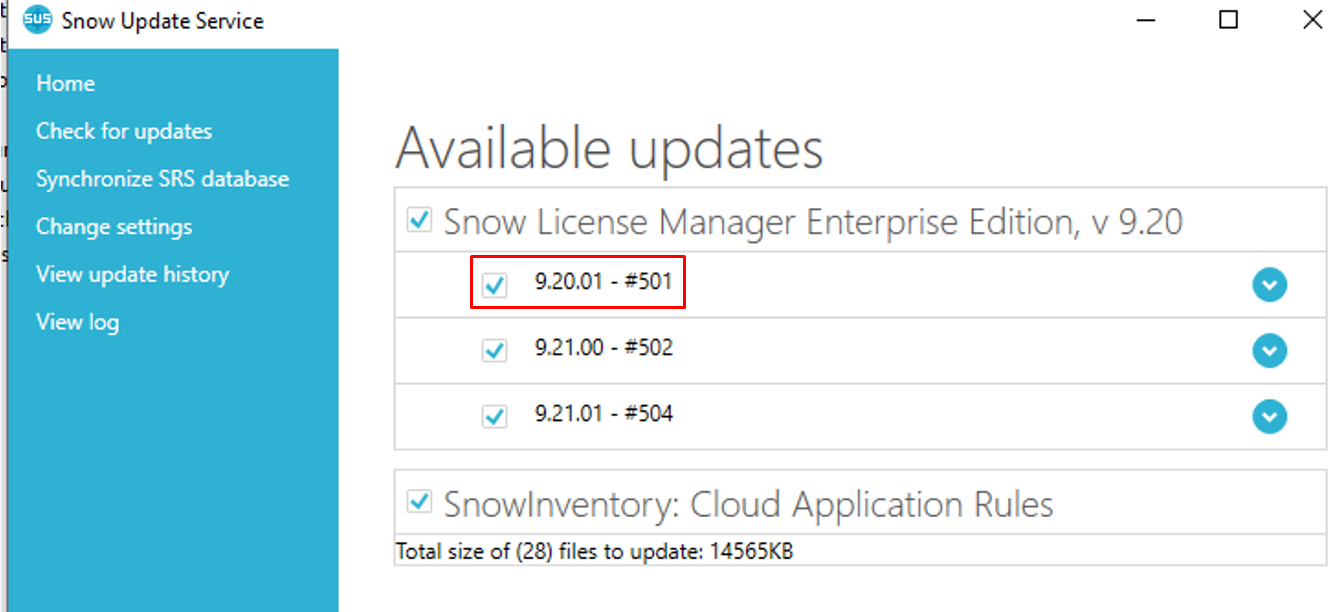Viewport: 1332px width, 612px height.
Task: Expand details for update 9.21.01 - #504
Action: pyautogui.click(x=1269, y=416)
